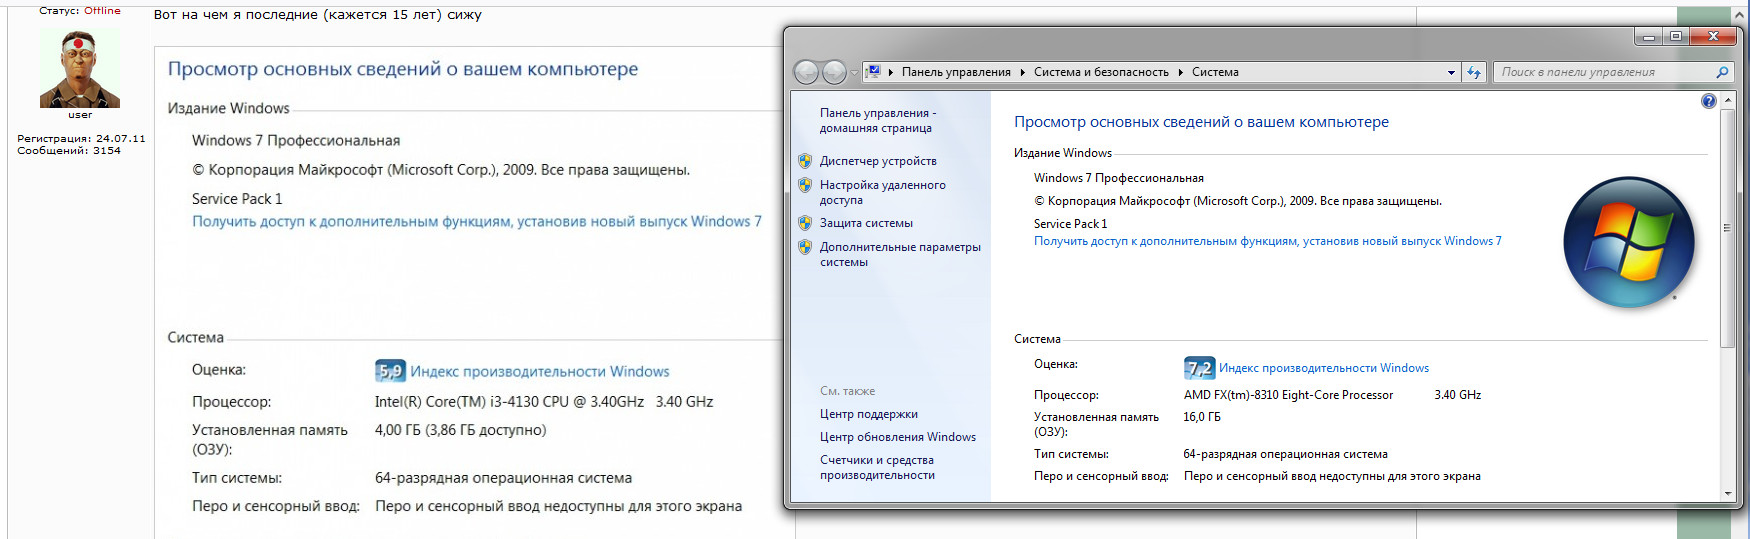Click the forum user's avatar image

(80, 68)
